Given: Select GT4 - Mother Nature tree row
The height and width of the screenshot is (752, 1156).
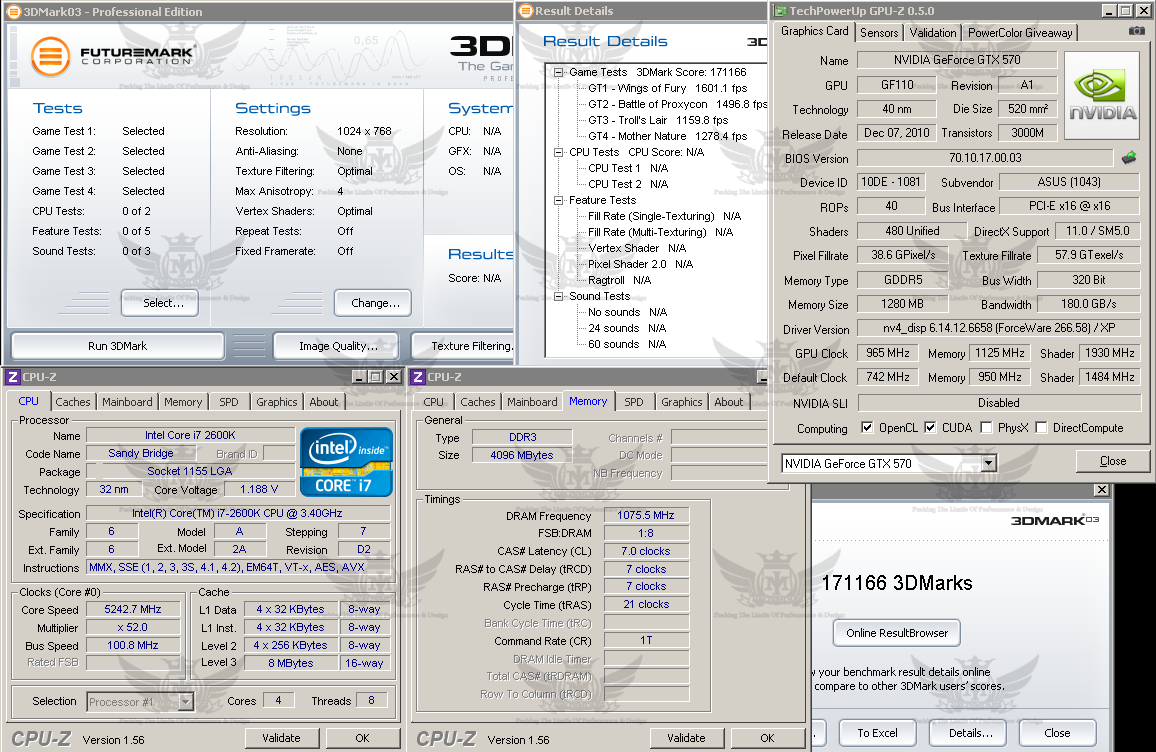Looking at the screenshot, I should [667, 136].
